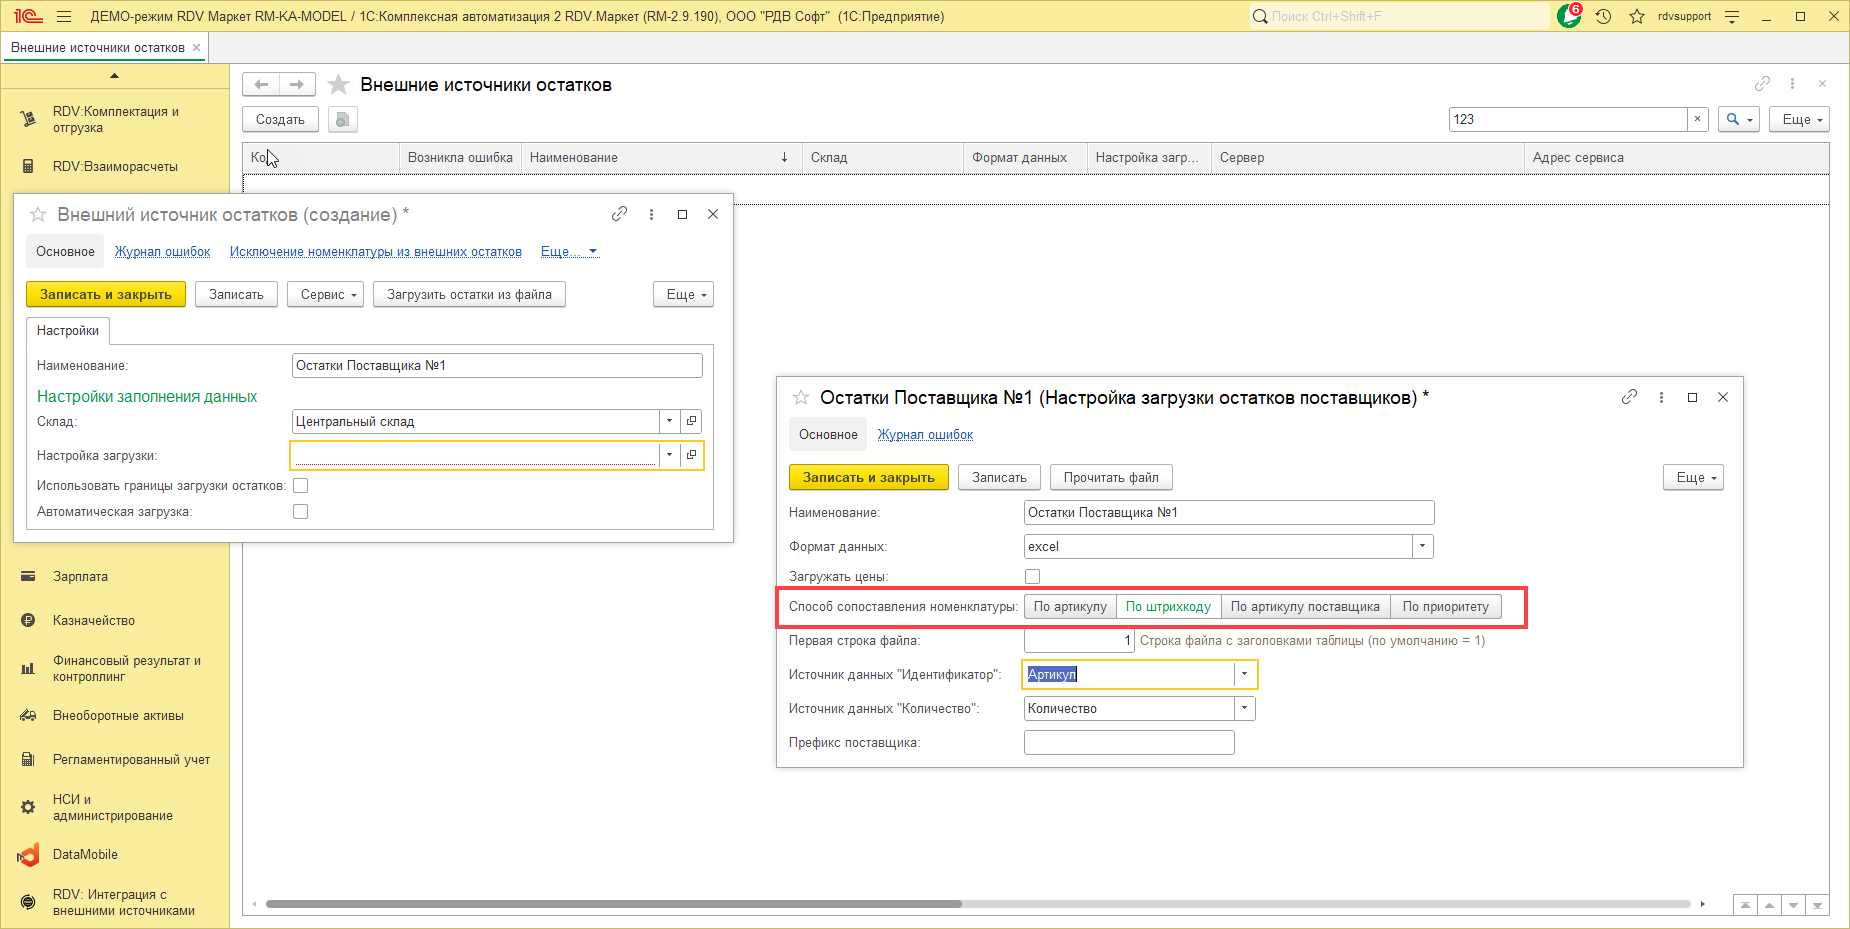Select По штрихкоду matching option
The image size is (1850, 929).
[1168, 607]
